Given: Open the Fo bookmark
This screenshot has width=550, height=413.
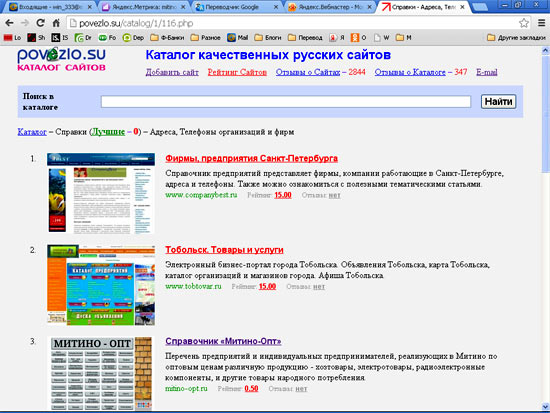Looking at the screenshot, I should pos(107,38).
